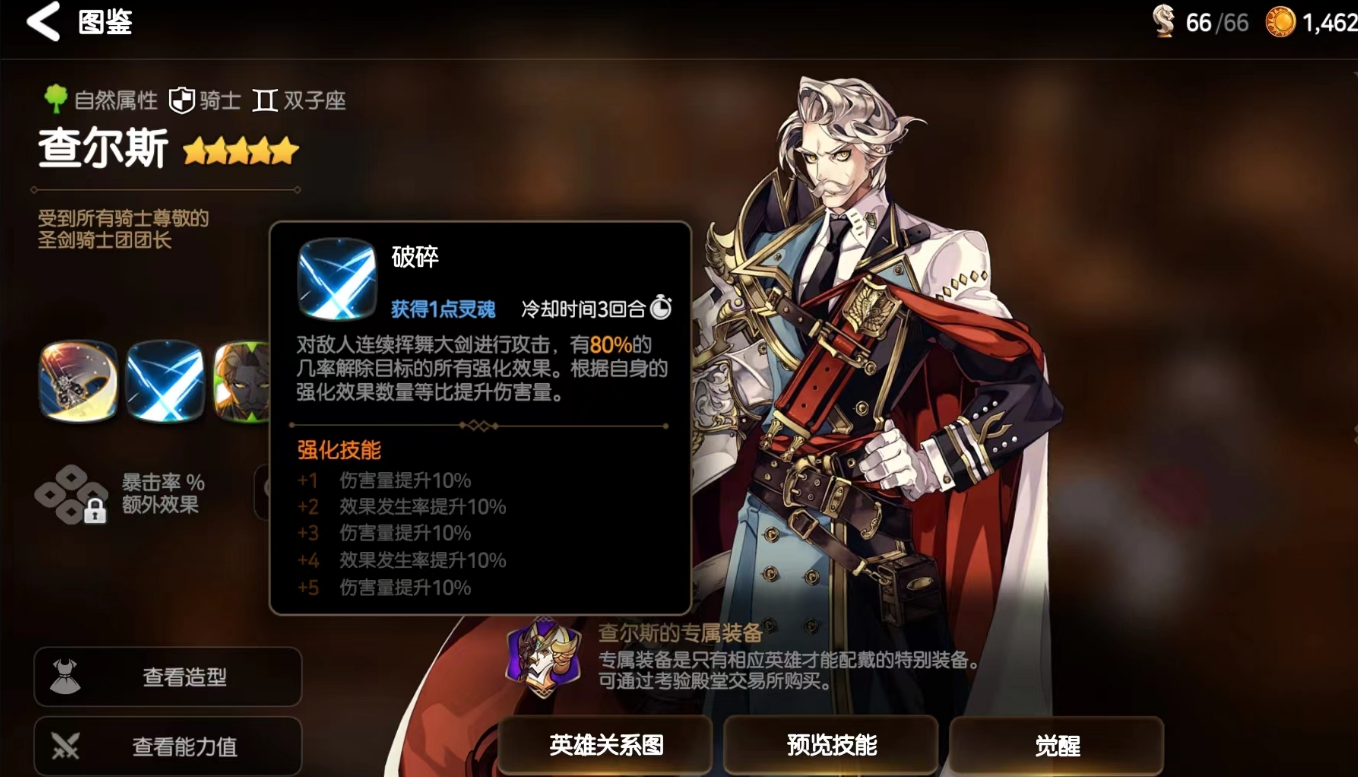
Task: Open 查看造型 skin viewer
Action: (x=168, y=677)
